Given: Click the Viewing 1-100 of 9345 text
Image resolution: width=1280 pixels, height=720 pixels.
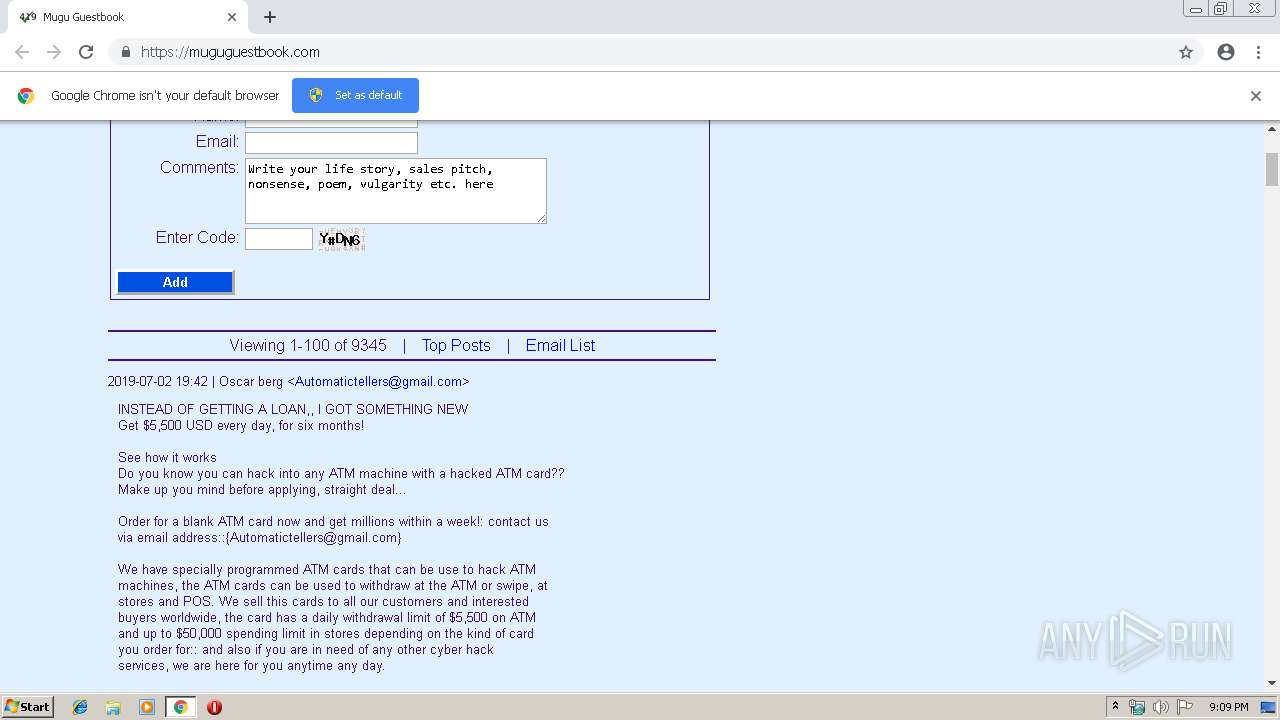Looking at the screenshot, I should pyautogui.click(x=308, y=345).
